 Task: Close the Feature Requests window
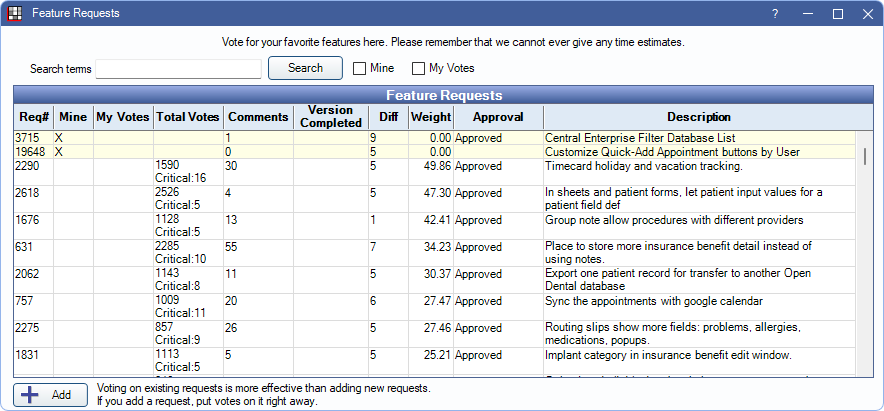(x=867, y=14)
